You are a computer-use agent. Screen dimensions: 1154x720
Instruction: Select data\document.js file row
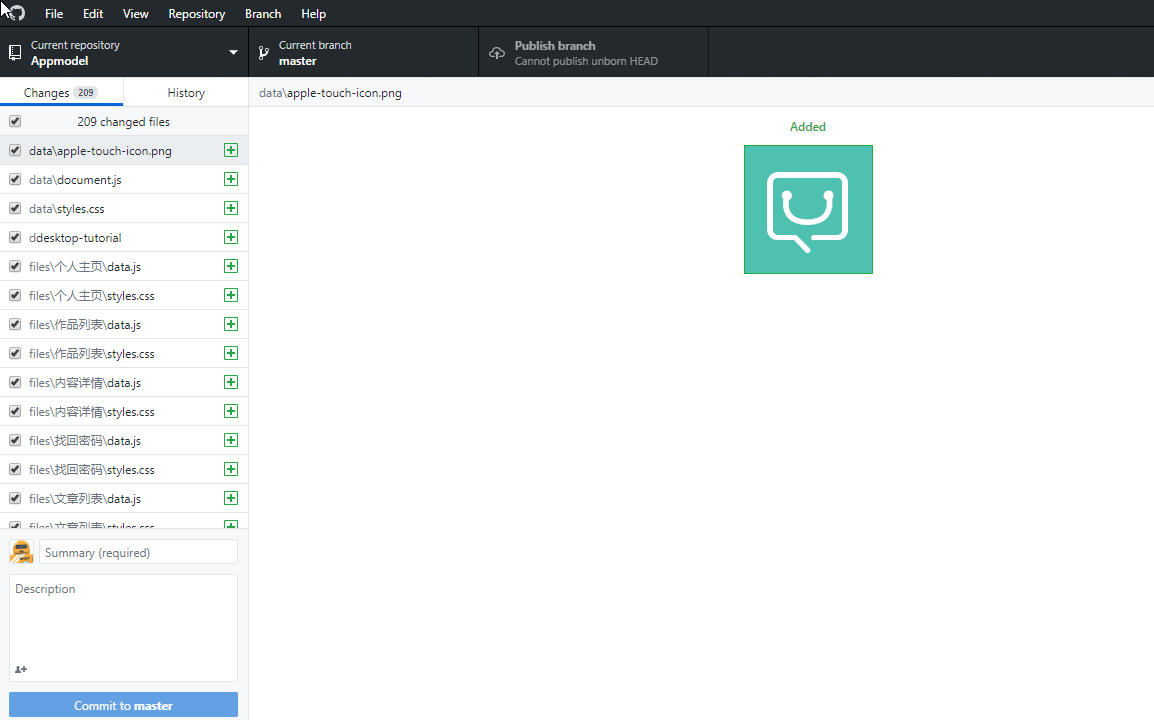click(x=124, y=179)
